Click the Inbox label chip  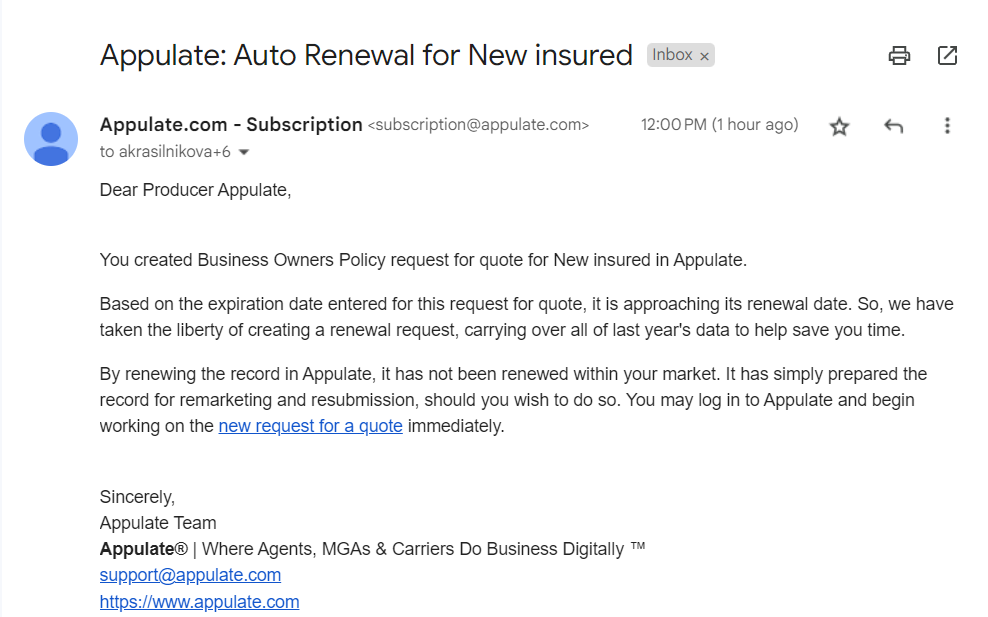click(x=672, y=55)
